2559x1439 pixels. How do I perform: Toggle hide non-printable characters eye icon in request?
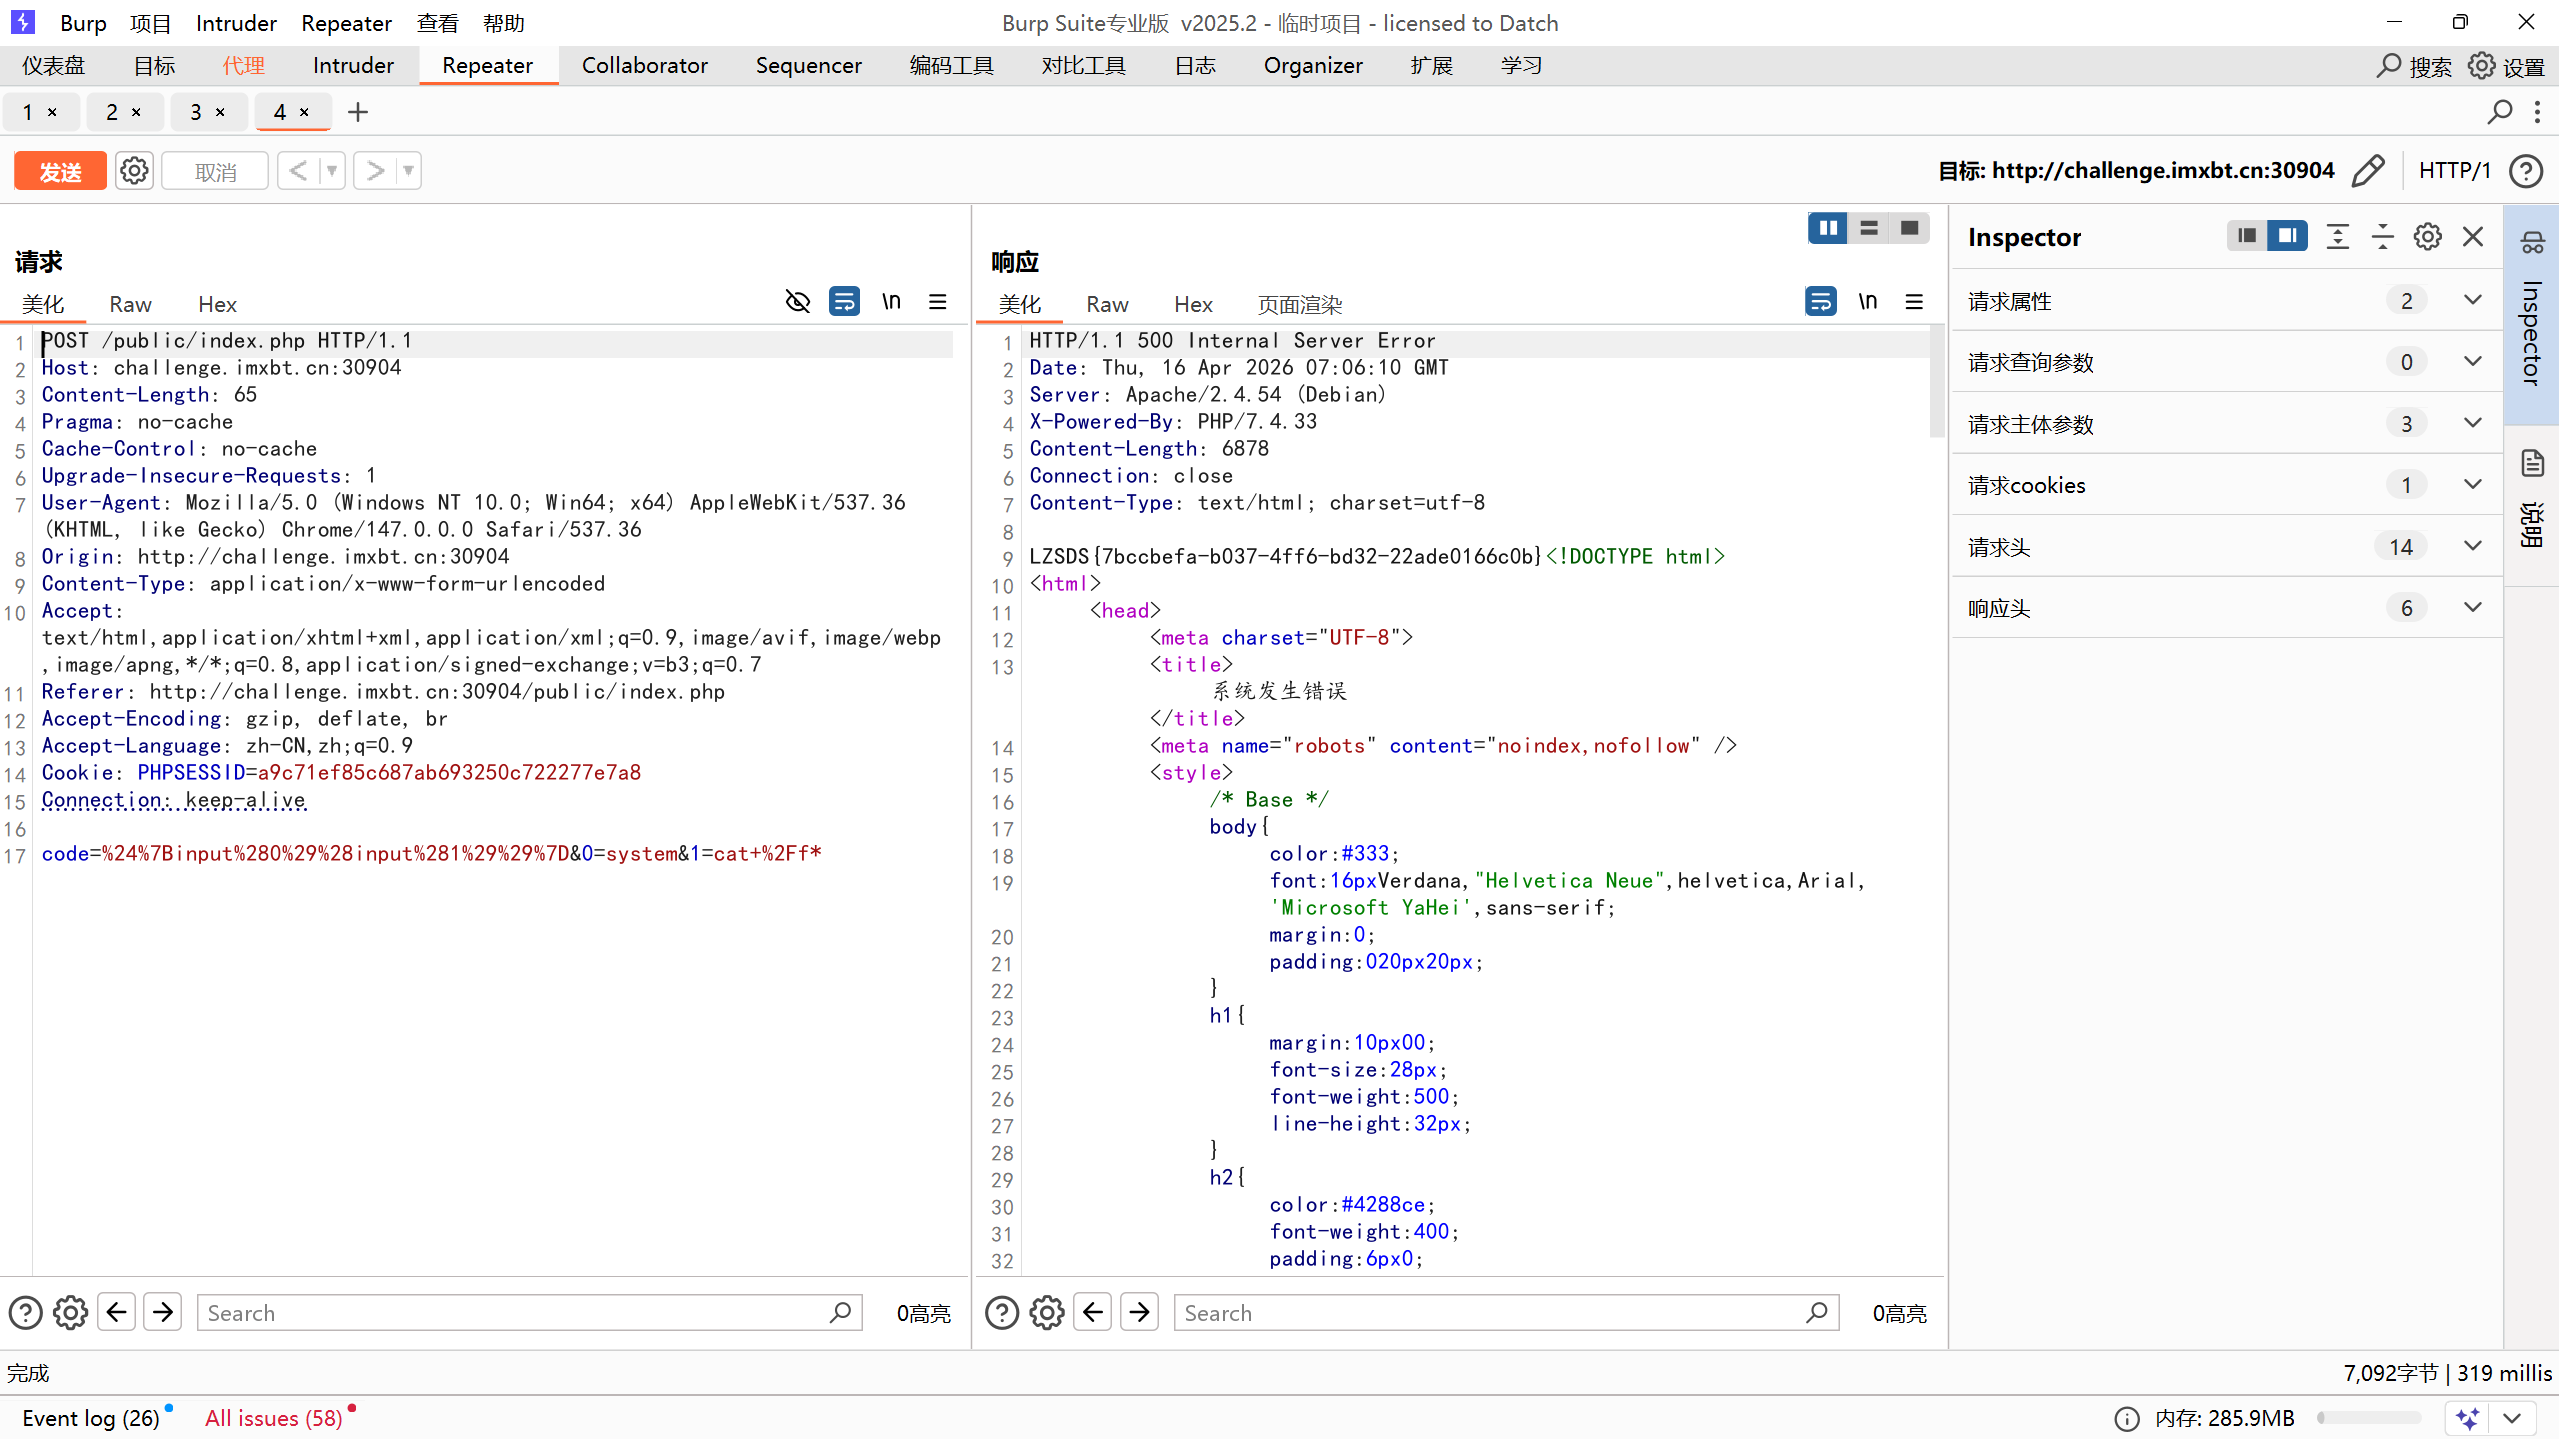797,302
